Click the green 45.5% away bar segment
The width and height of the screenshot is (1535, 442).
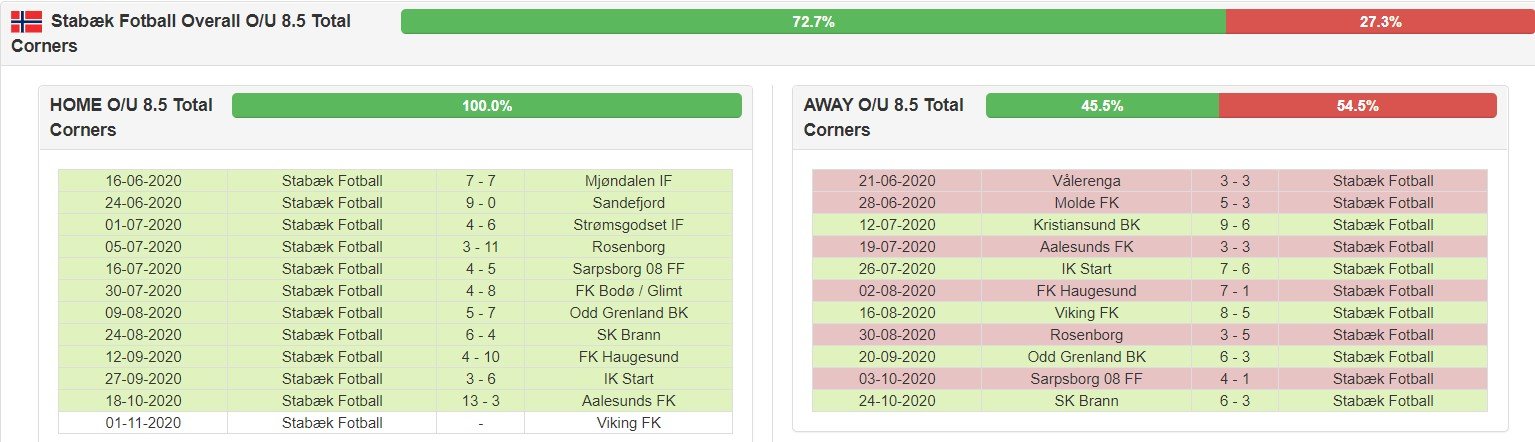[1102, 105]
